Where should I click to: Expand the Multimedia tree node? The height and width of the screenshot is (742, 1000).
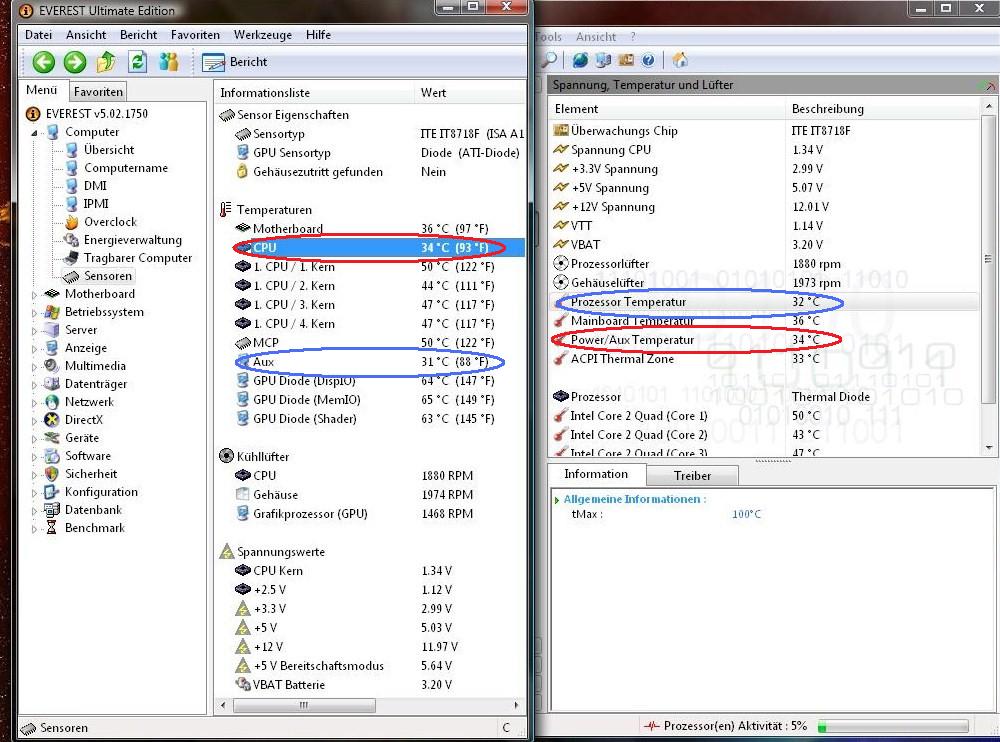coord(34,366)
